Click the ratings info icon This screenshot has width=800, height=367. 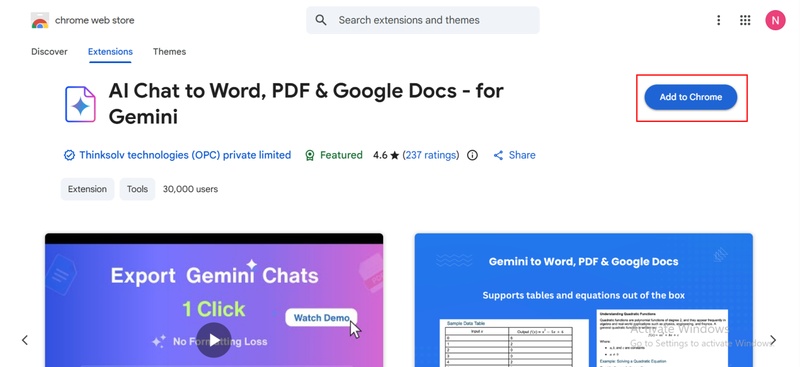(472, 155)
